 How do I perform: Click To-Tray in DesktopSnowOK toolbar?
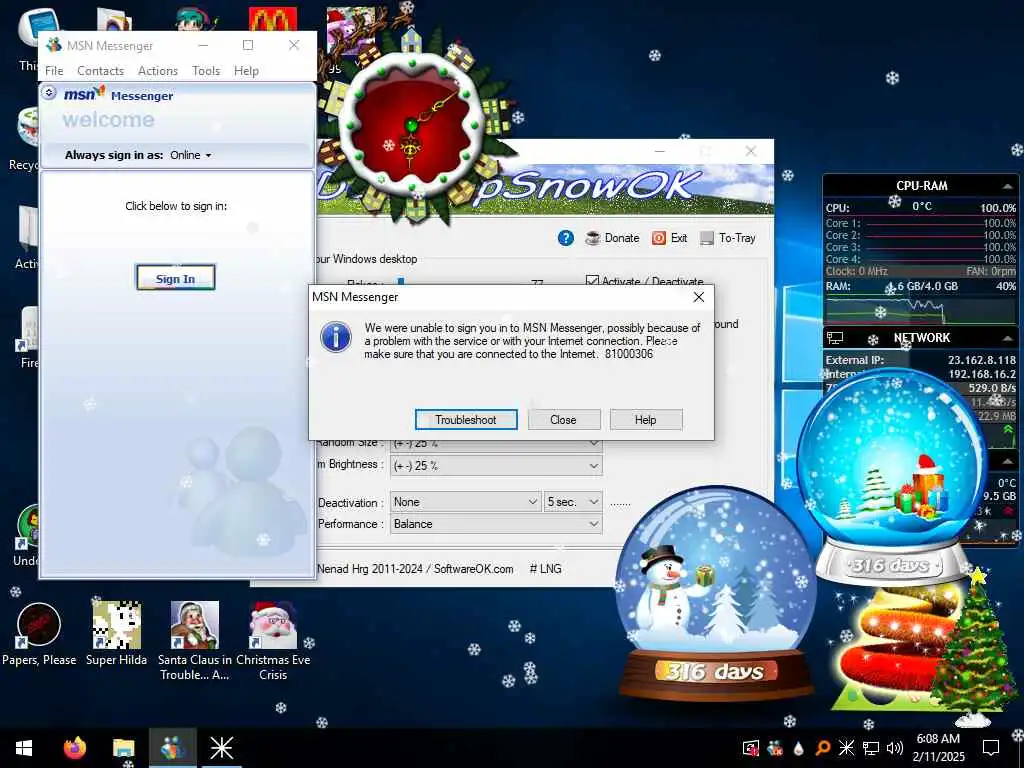tap(728, 238)
